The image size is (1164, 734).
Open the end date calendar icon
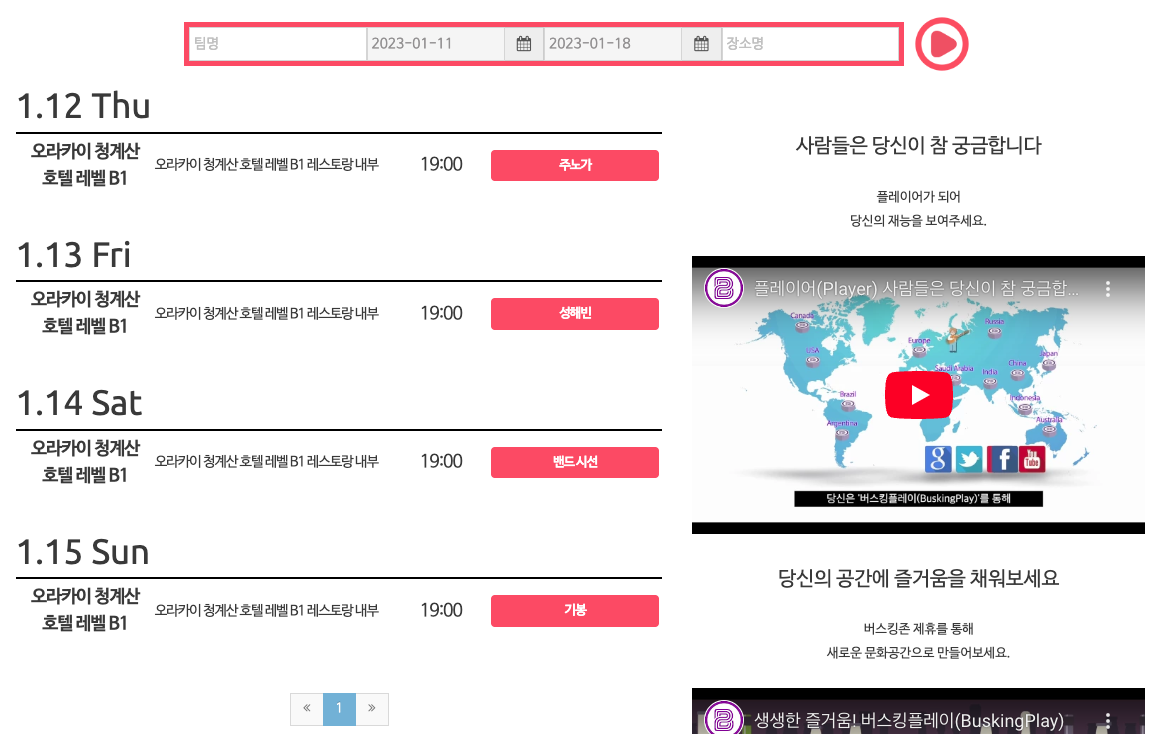click(701, 44)
